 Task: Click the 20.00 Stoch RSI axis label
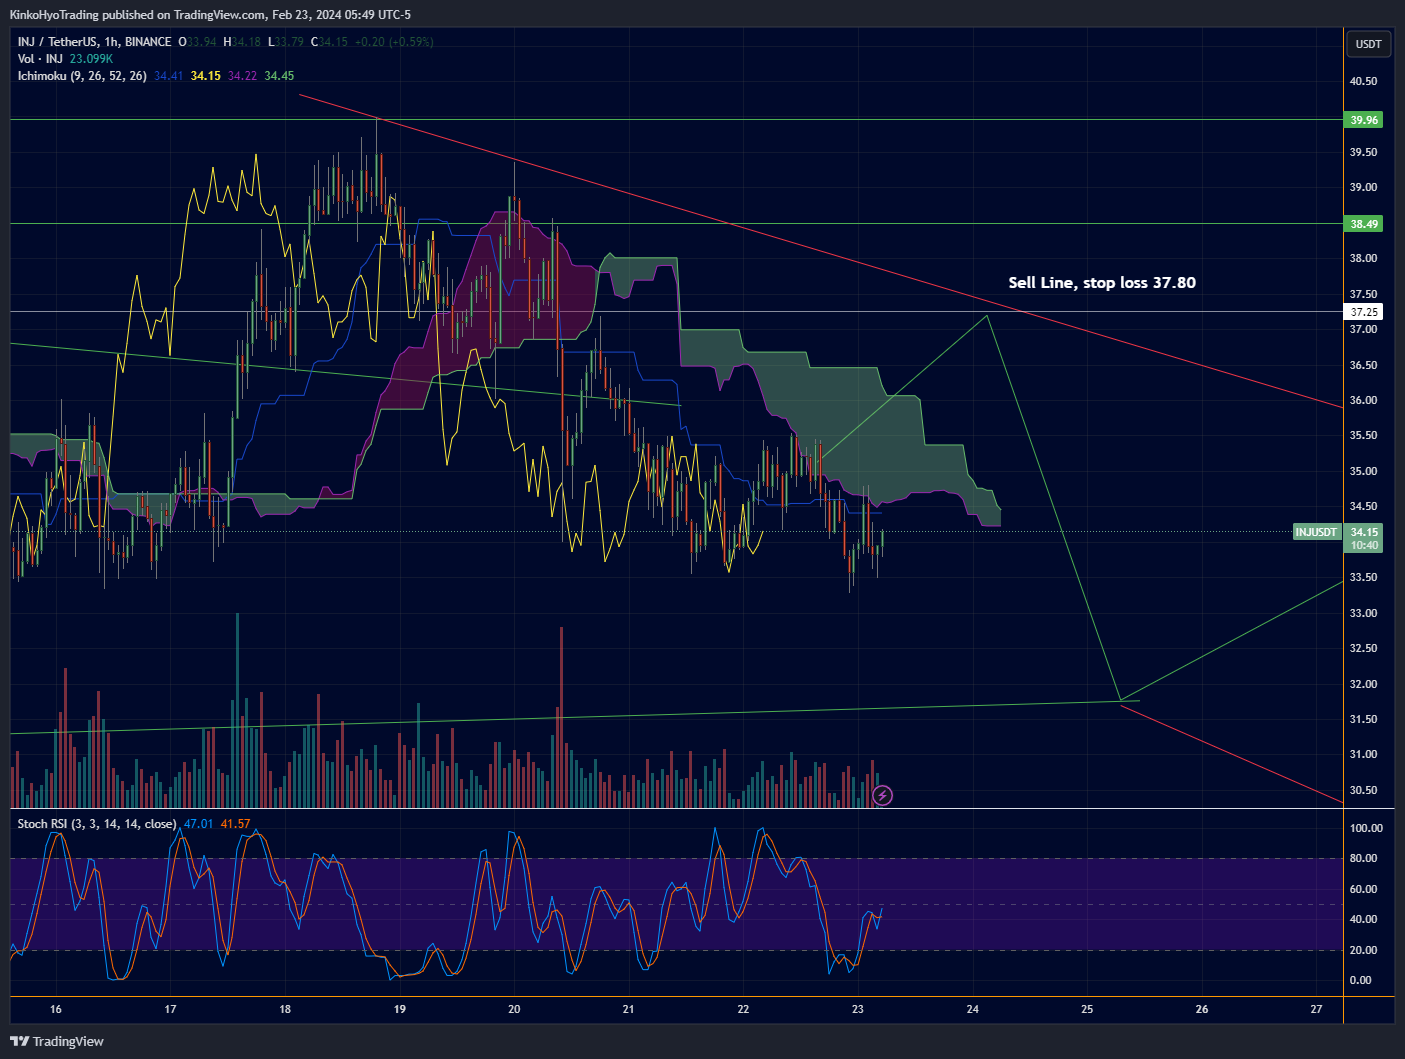[x=1363, y=951]
